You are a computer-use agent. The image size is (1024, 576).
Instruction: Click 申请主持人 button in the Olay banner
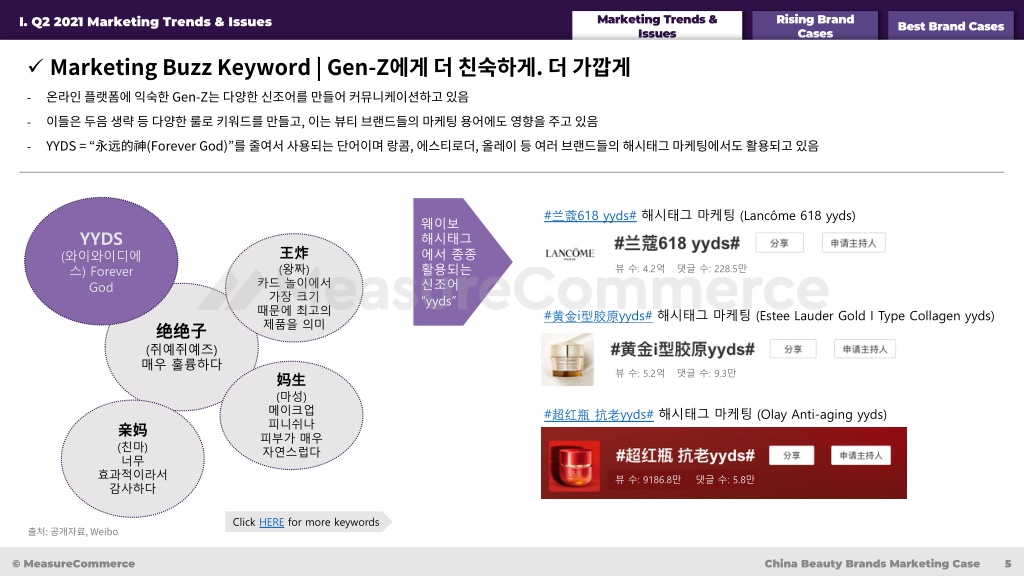click(861, 455)
